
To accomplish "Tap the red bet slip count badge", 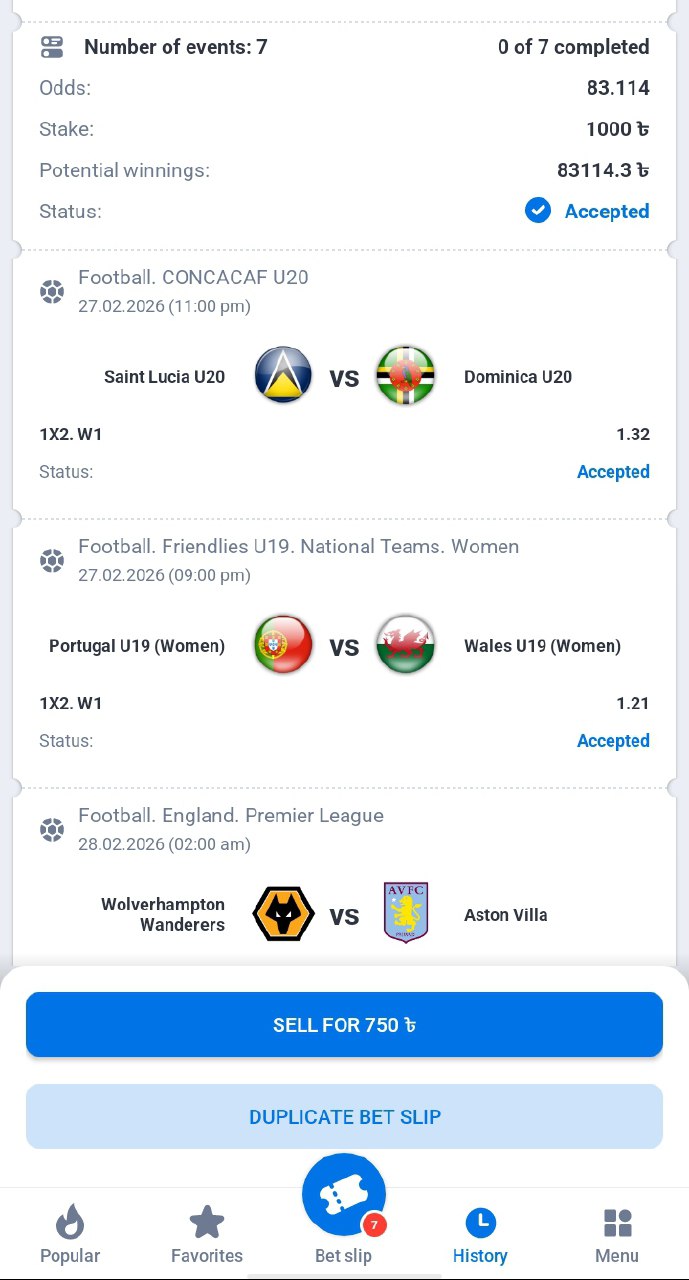I will pos(375,1225).
